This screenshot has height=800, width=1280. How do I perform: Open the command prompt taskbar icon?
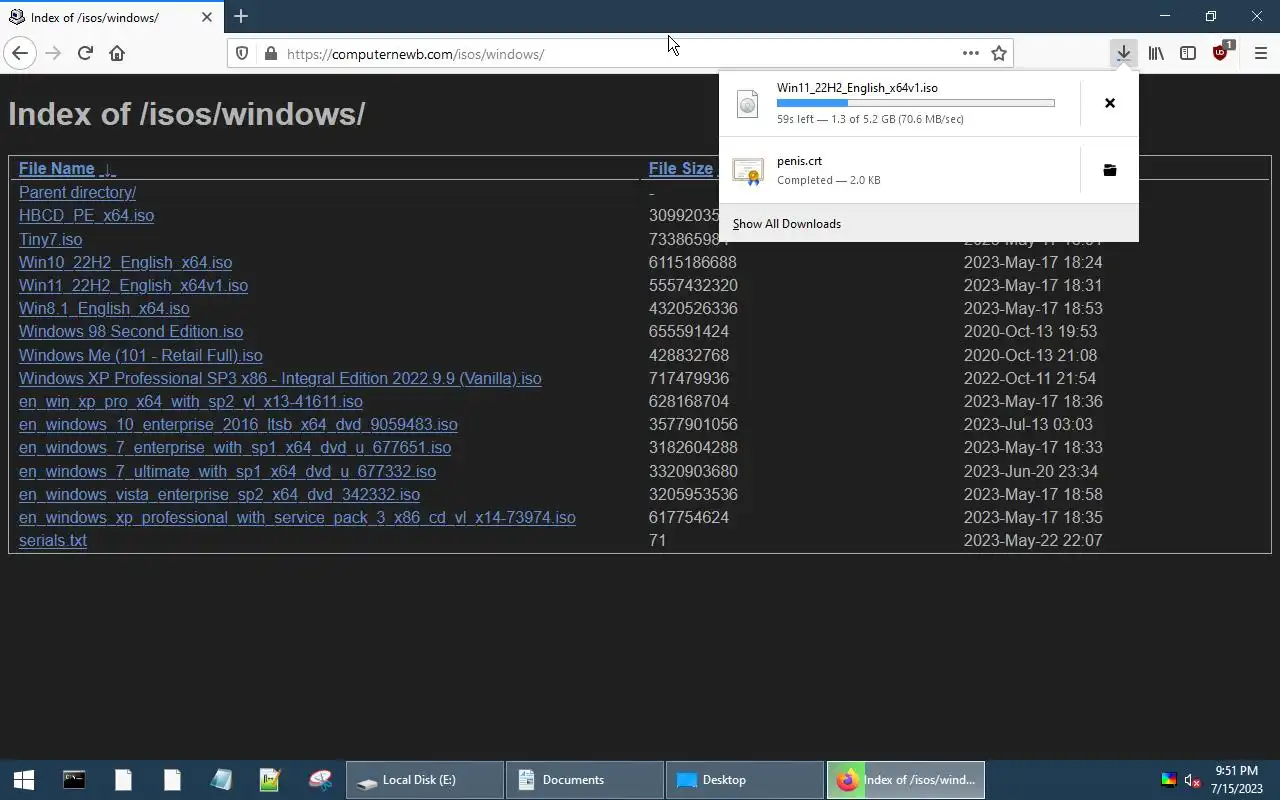[x=74, y=780]
